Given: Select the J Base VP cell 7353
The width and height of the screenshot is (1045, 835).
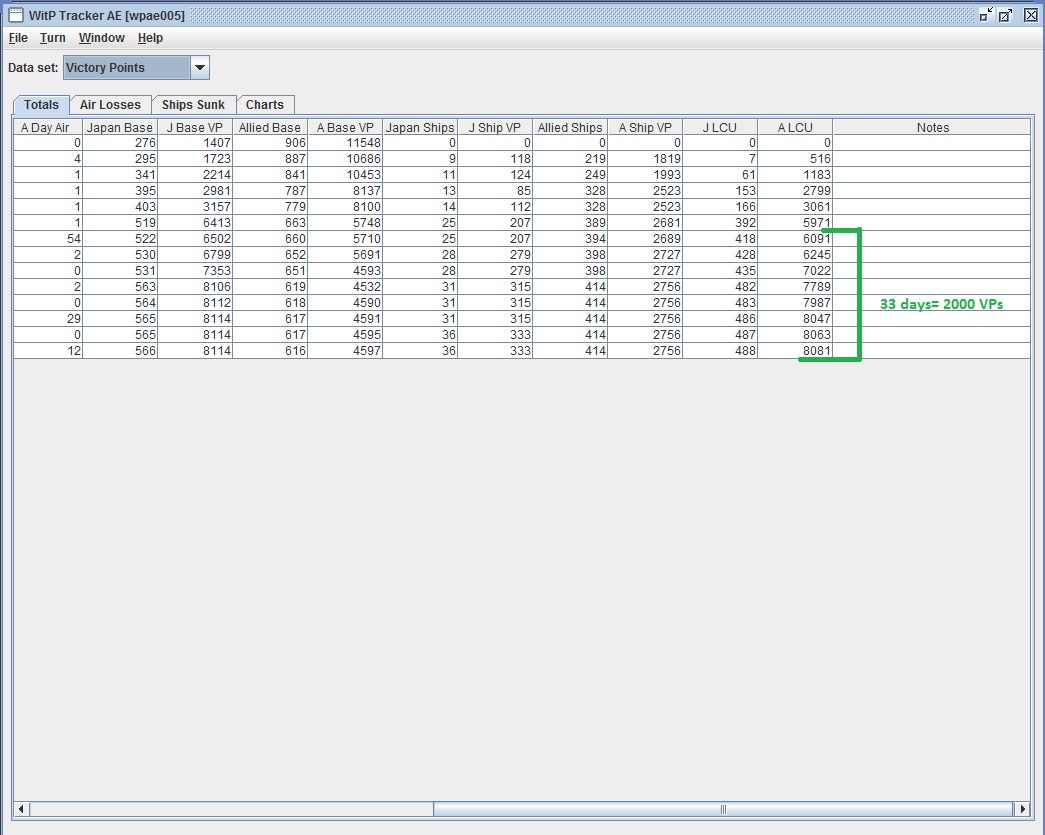Looking at the screenshot, I should point(195,271).
